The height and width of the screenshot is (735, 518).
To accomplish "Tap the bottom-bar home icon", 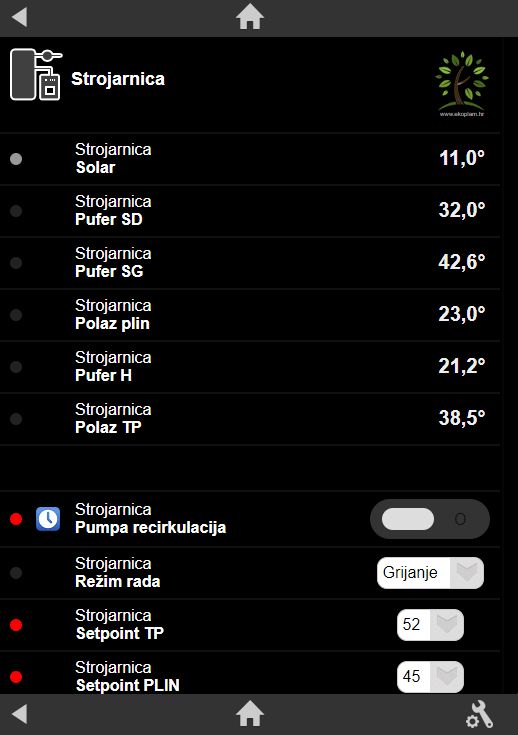I will tap(250, 714).
